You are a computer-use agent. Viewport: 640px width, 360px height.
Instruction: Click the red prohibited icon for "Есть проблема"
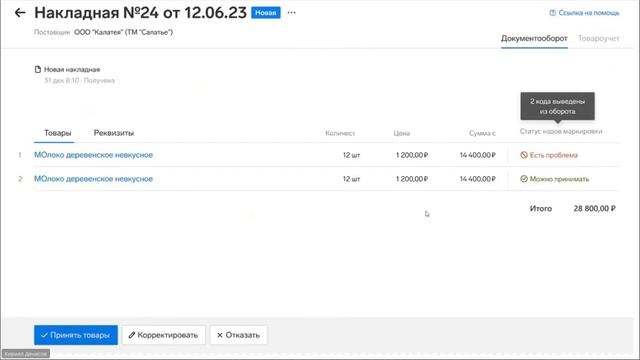point(524,155)
